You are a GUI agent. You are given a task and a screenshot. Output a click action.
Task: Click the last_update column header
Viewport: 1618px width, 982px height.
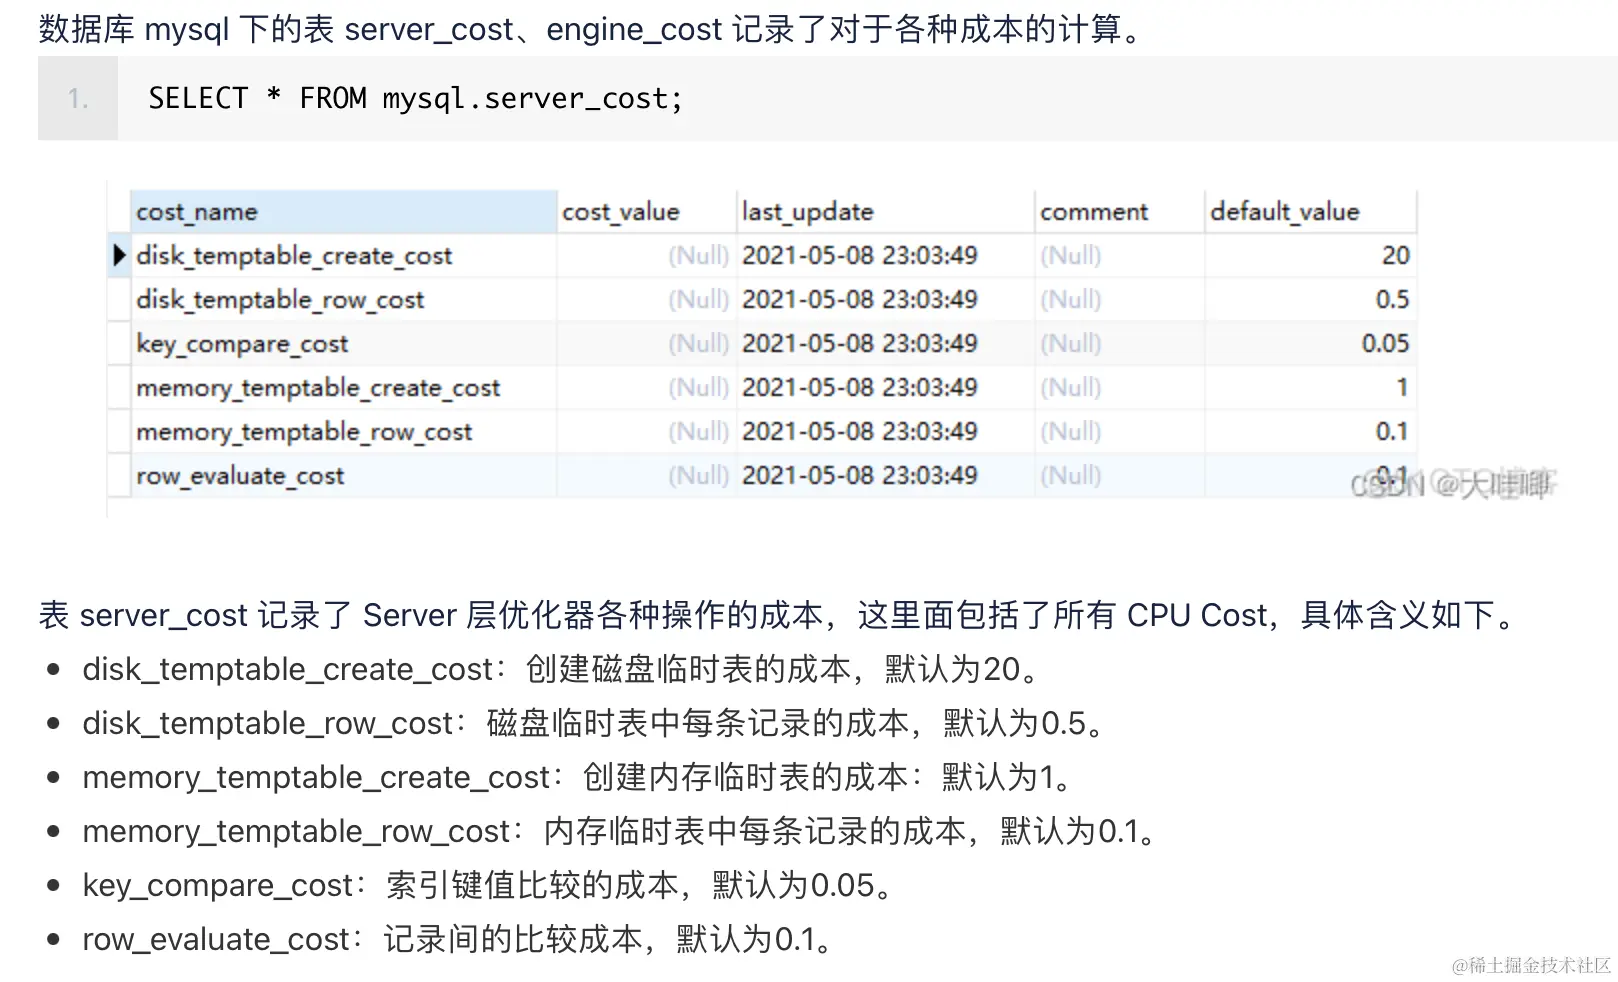[x=885, y=212]
